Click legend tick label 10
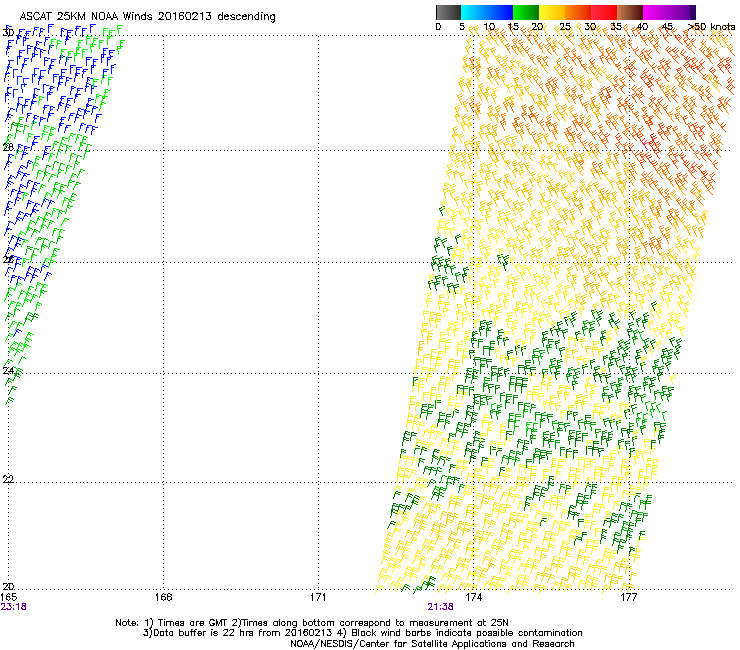The image size is (740, 650). 489,27
